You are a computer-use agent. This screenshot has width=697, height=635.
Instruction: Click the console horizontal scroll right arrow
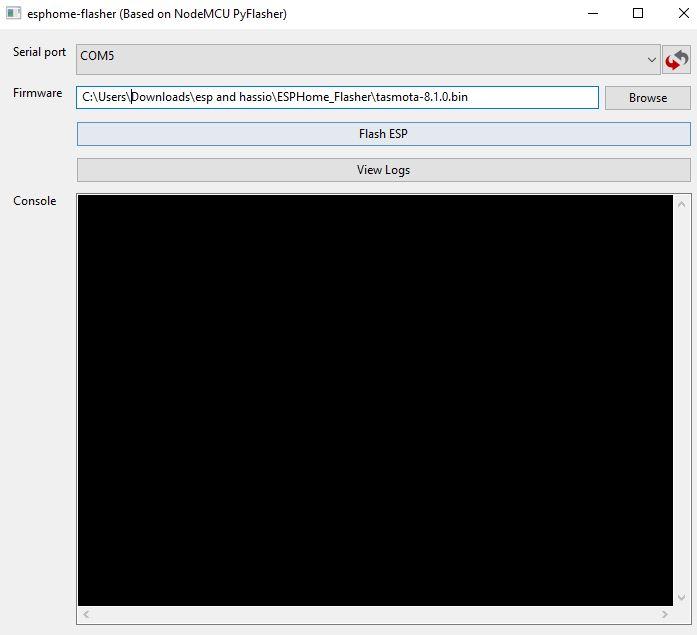(x=665, y=614)
